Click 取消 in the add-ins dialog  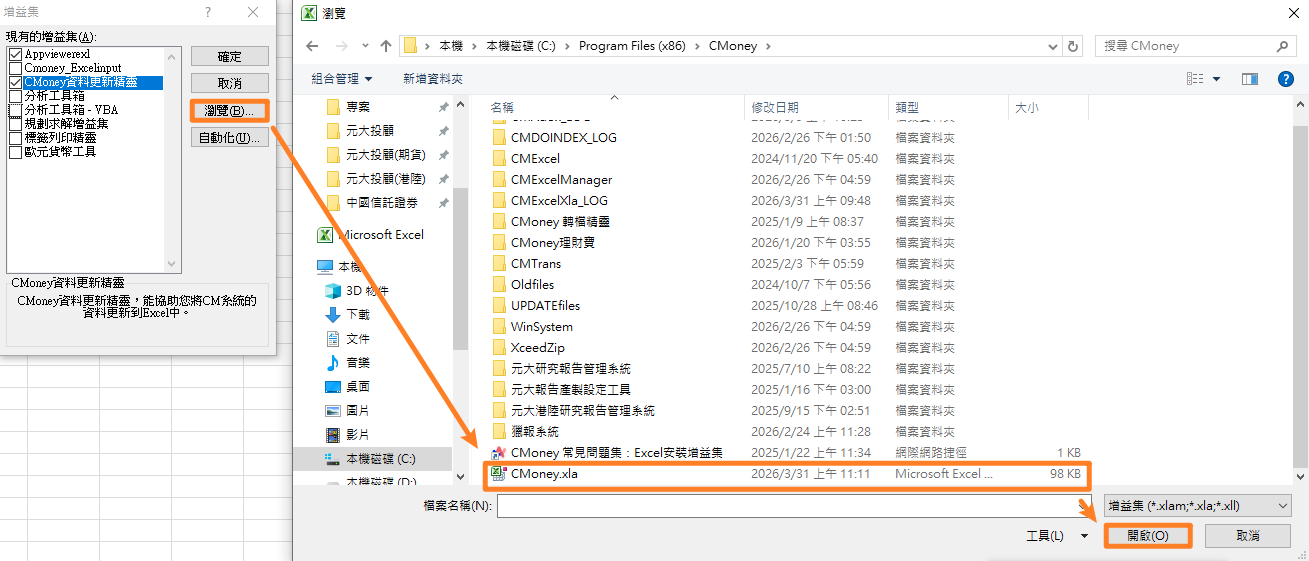coord(230,83)
